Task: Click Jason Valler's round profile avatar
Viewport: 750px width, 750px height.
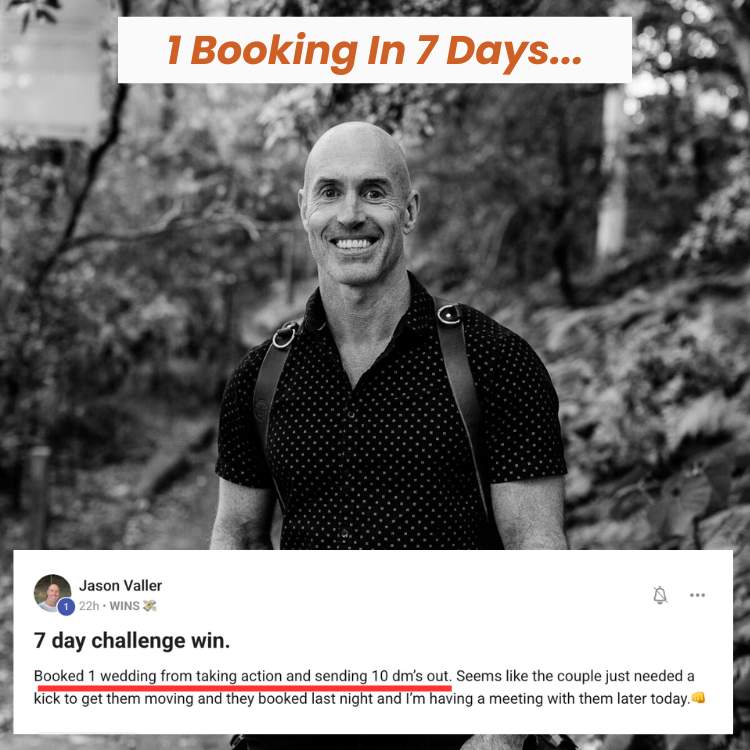Action: click(x=53, y=593)
